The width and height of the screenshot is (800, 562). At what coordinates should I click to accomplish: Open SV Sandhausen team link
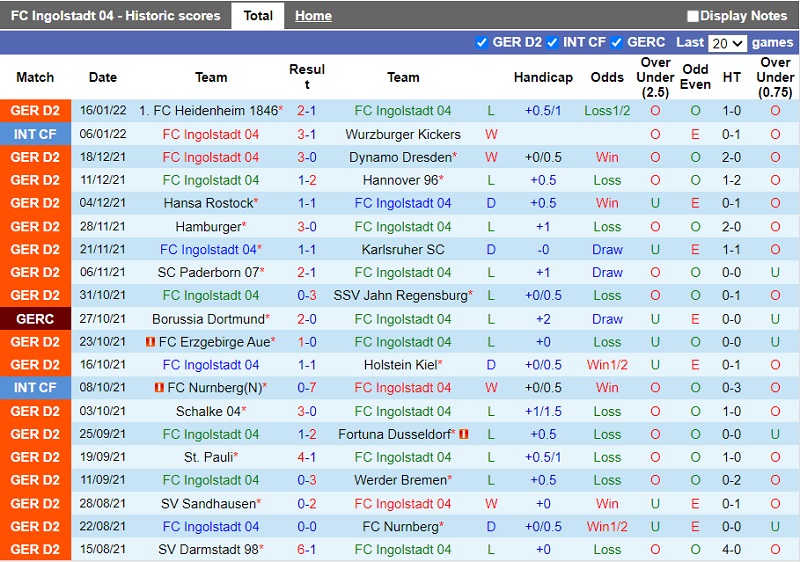(208, 503)
